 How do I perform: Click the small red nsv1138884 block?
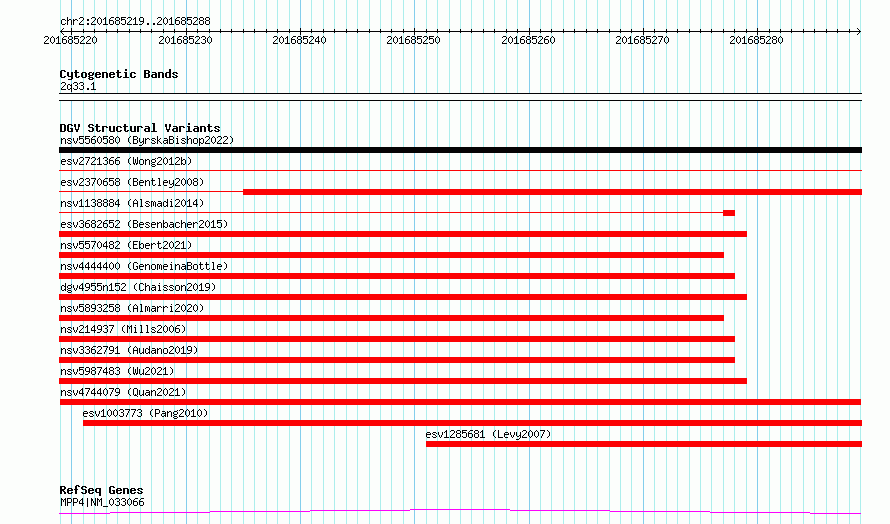pos(729,213)
